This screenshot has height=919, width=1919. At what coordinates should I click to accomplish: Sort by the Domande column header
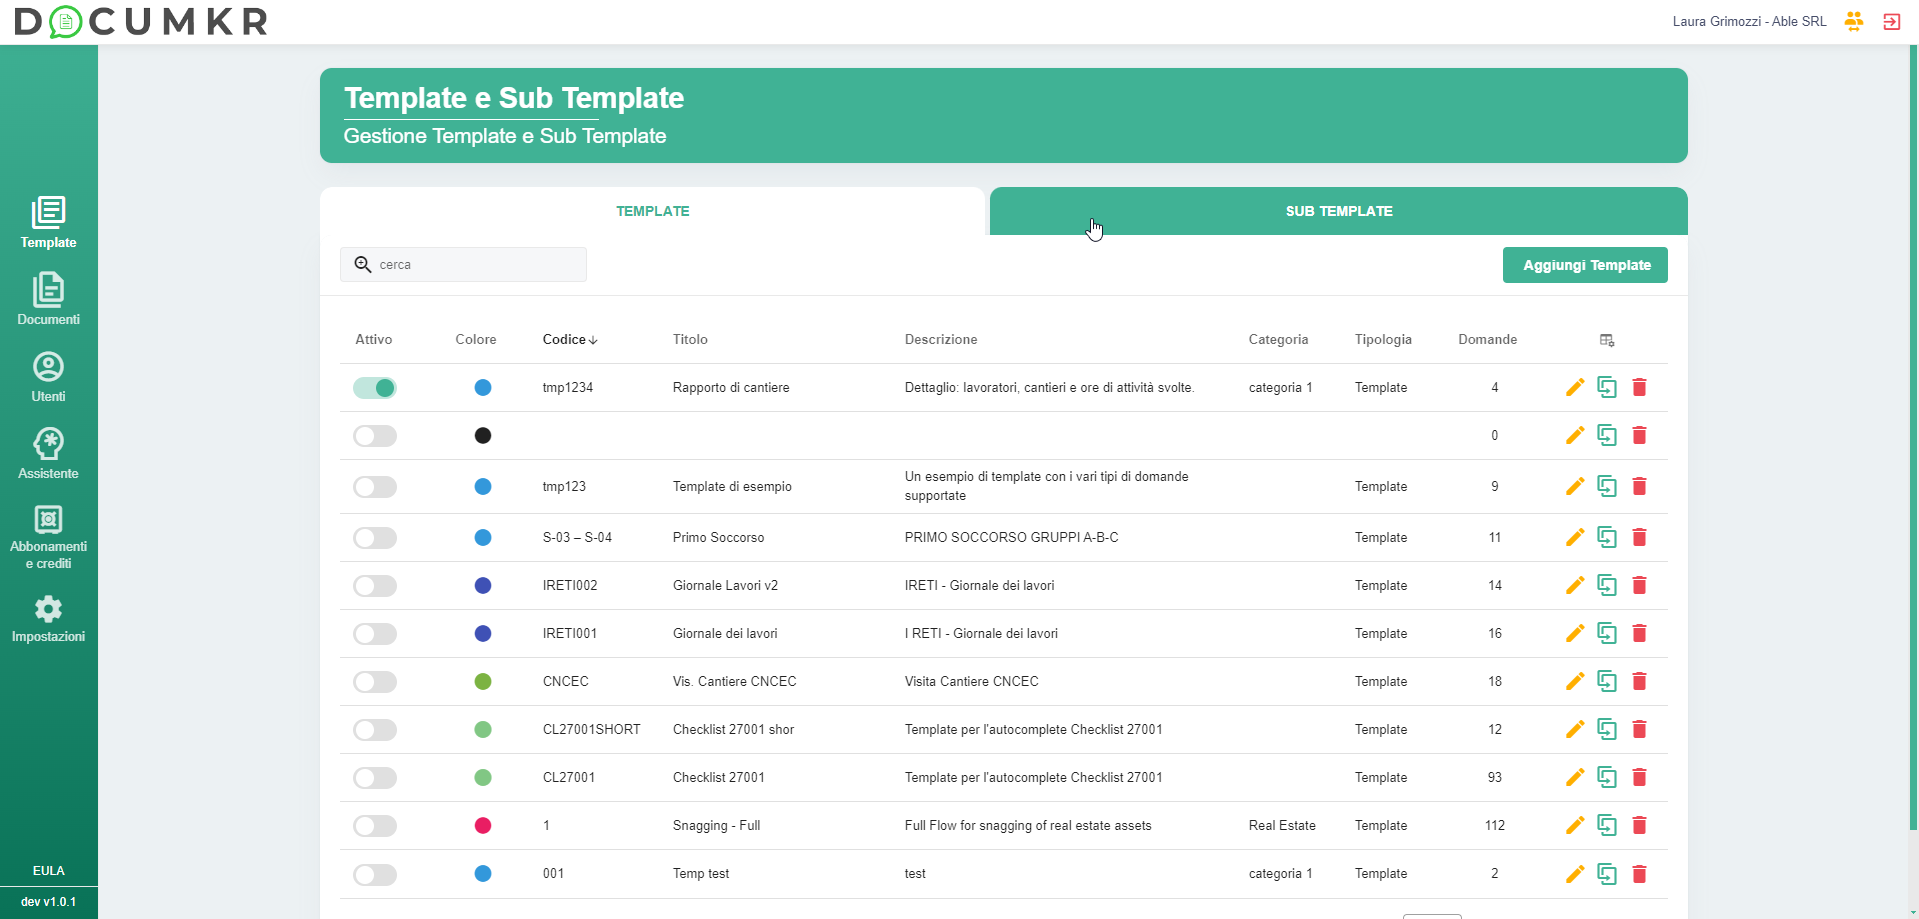pyautogui.click(x=1487, y=340)
